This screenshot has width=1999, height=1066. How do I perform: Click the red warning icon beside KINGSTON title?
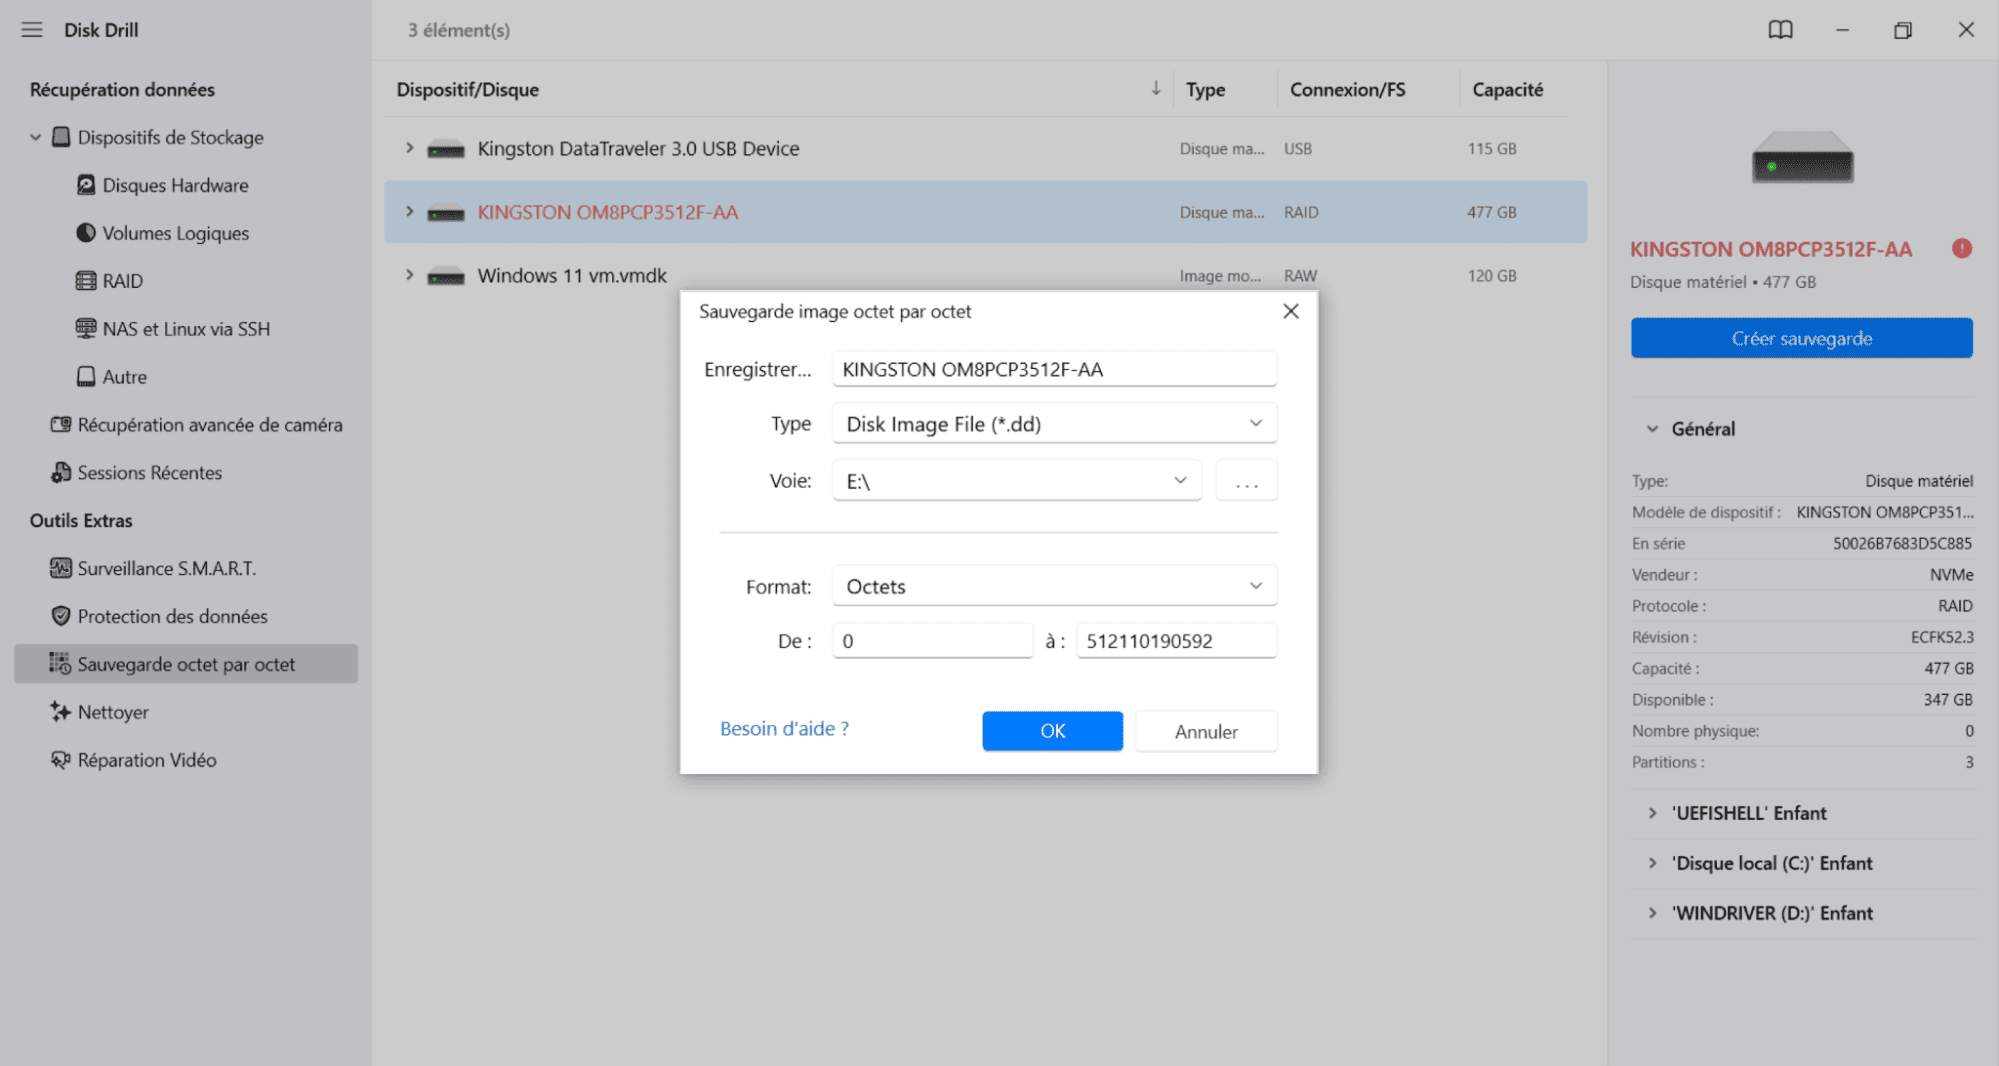point(1962,248)
